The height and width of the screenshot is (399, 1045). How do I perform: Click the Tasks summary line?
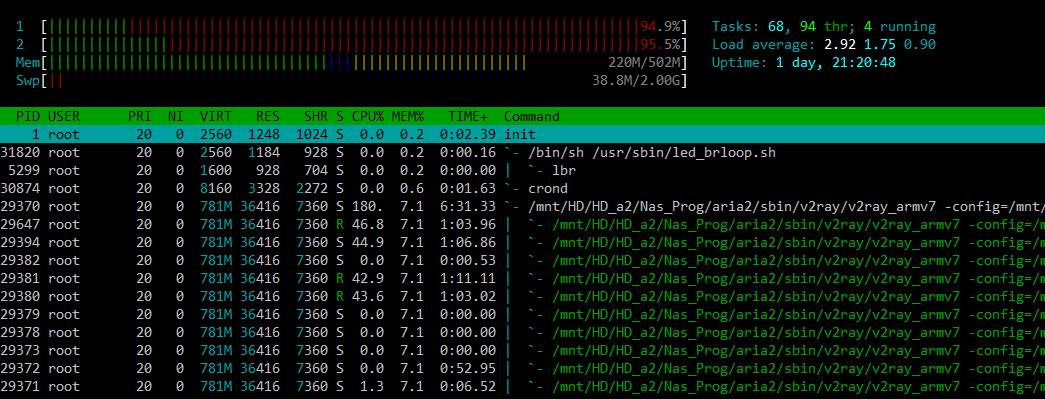coord(824,27)
